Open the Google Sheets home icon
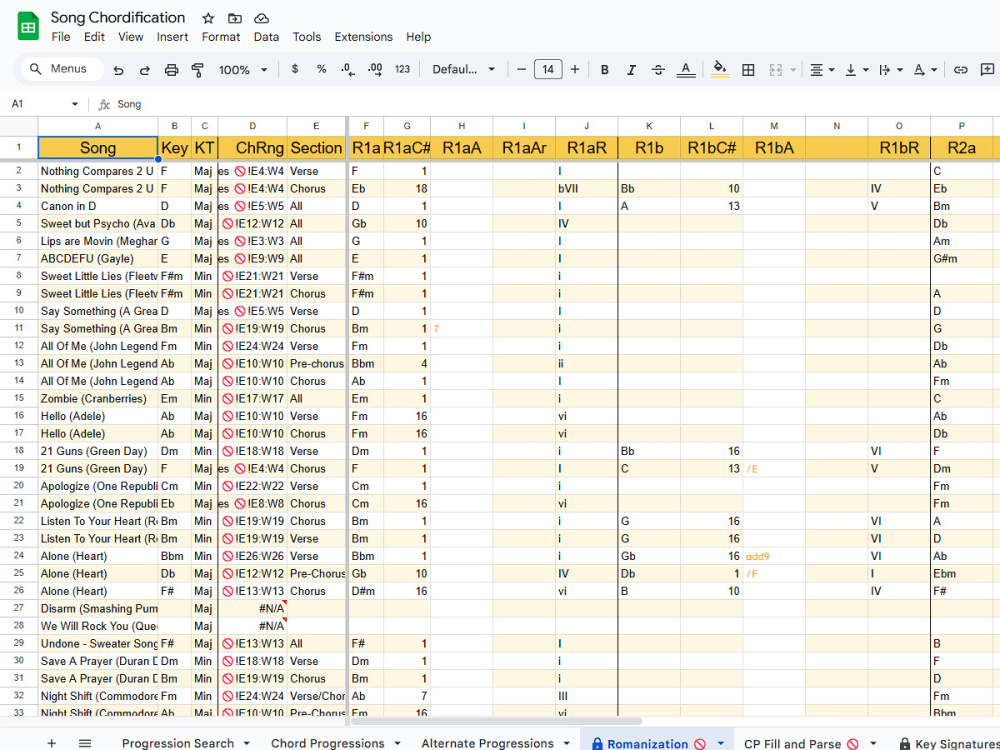The height and width of the screenshot is (750, 1000). tap(28, 27)
